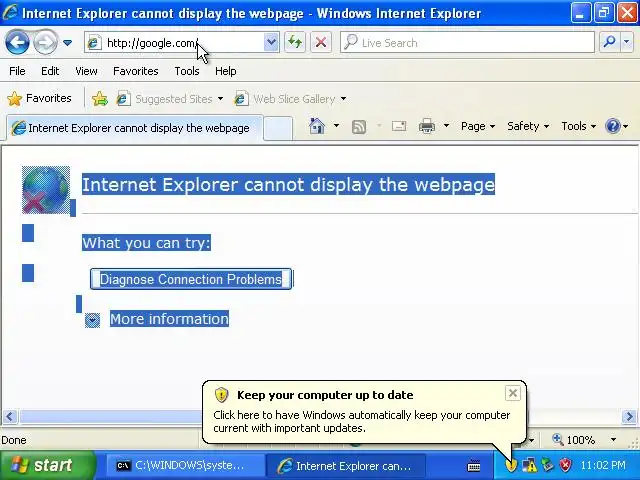Expand the Print options dropdown arrow
The width and height of the screenshot is (640, 480).
tap(446, 126)
